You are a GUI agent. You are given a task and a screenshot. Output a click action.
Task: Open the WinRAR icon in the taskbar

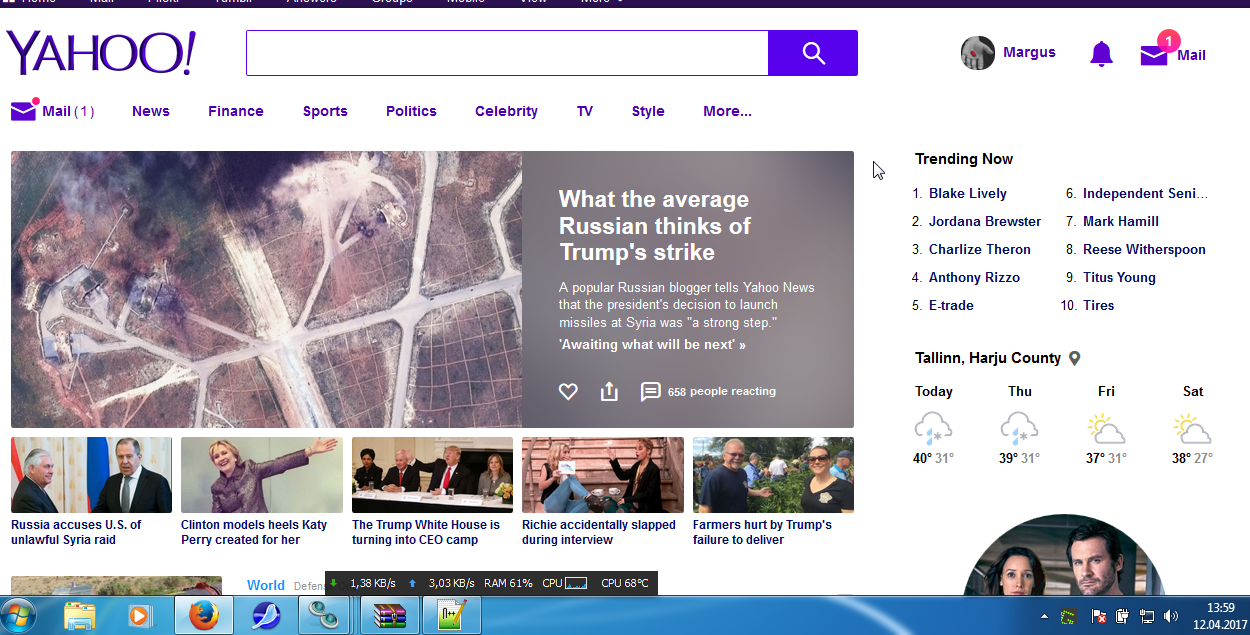tap(389, 616)
